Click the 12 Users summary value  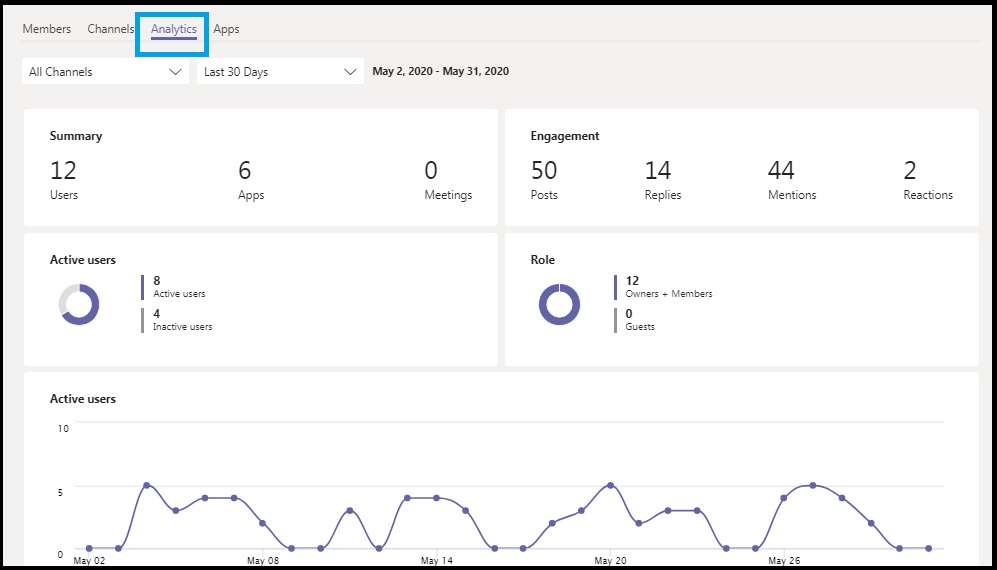tap(64, 180)
